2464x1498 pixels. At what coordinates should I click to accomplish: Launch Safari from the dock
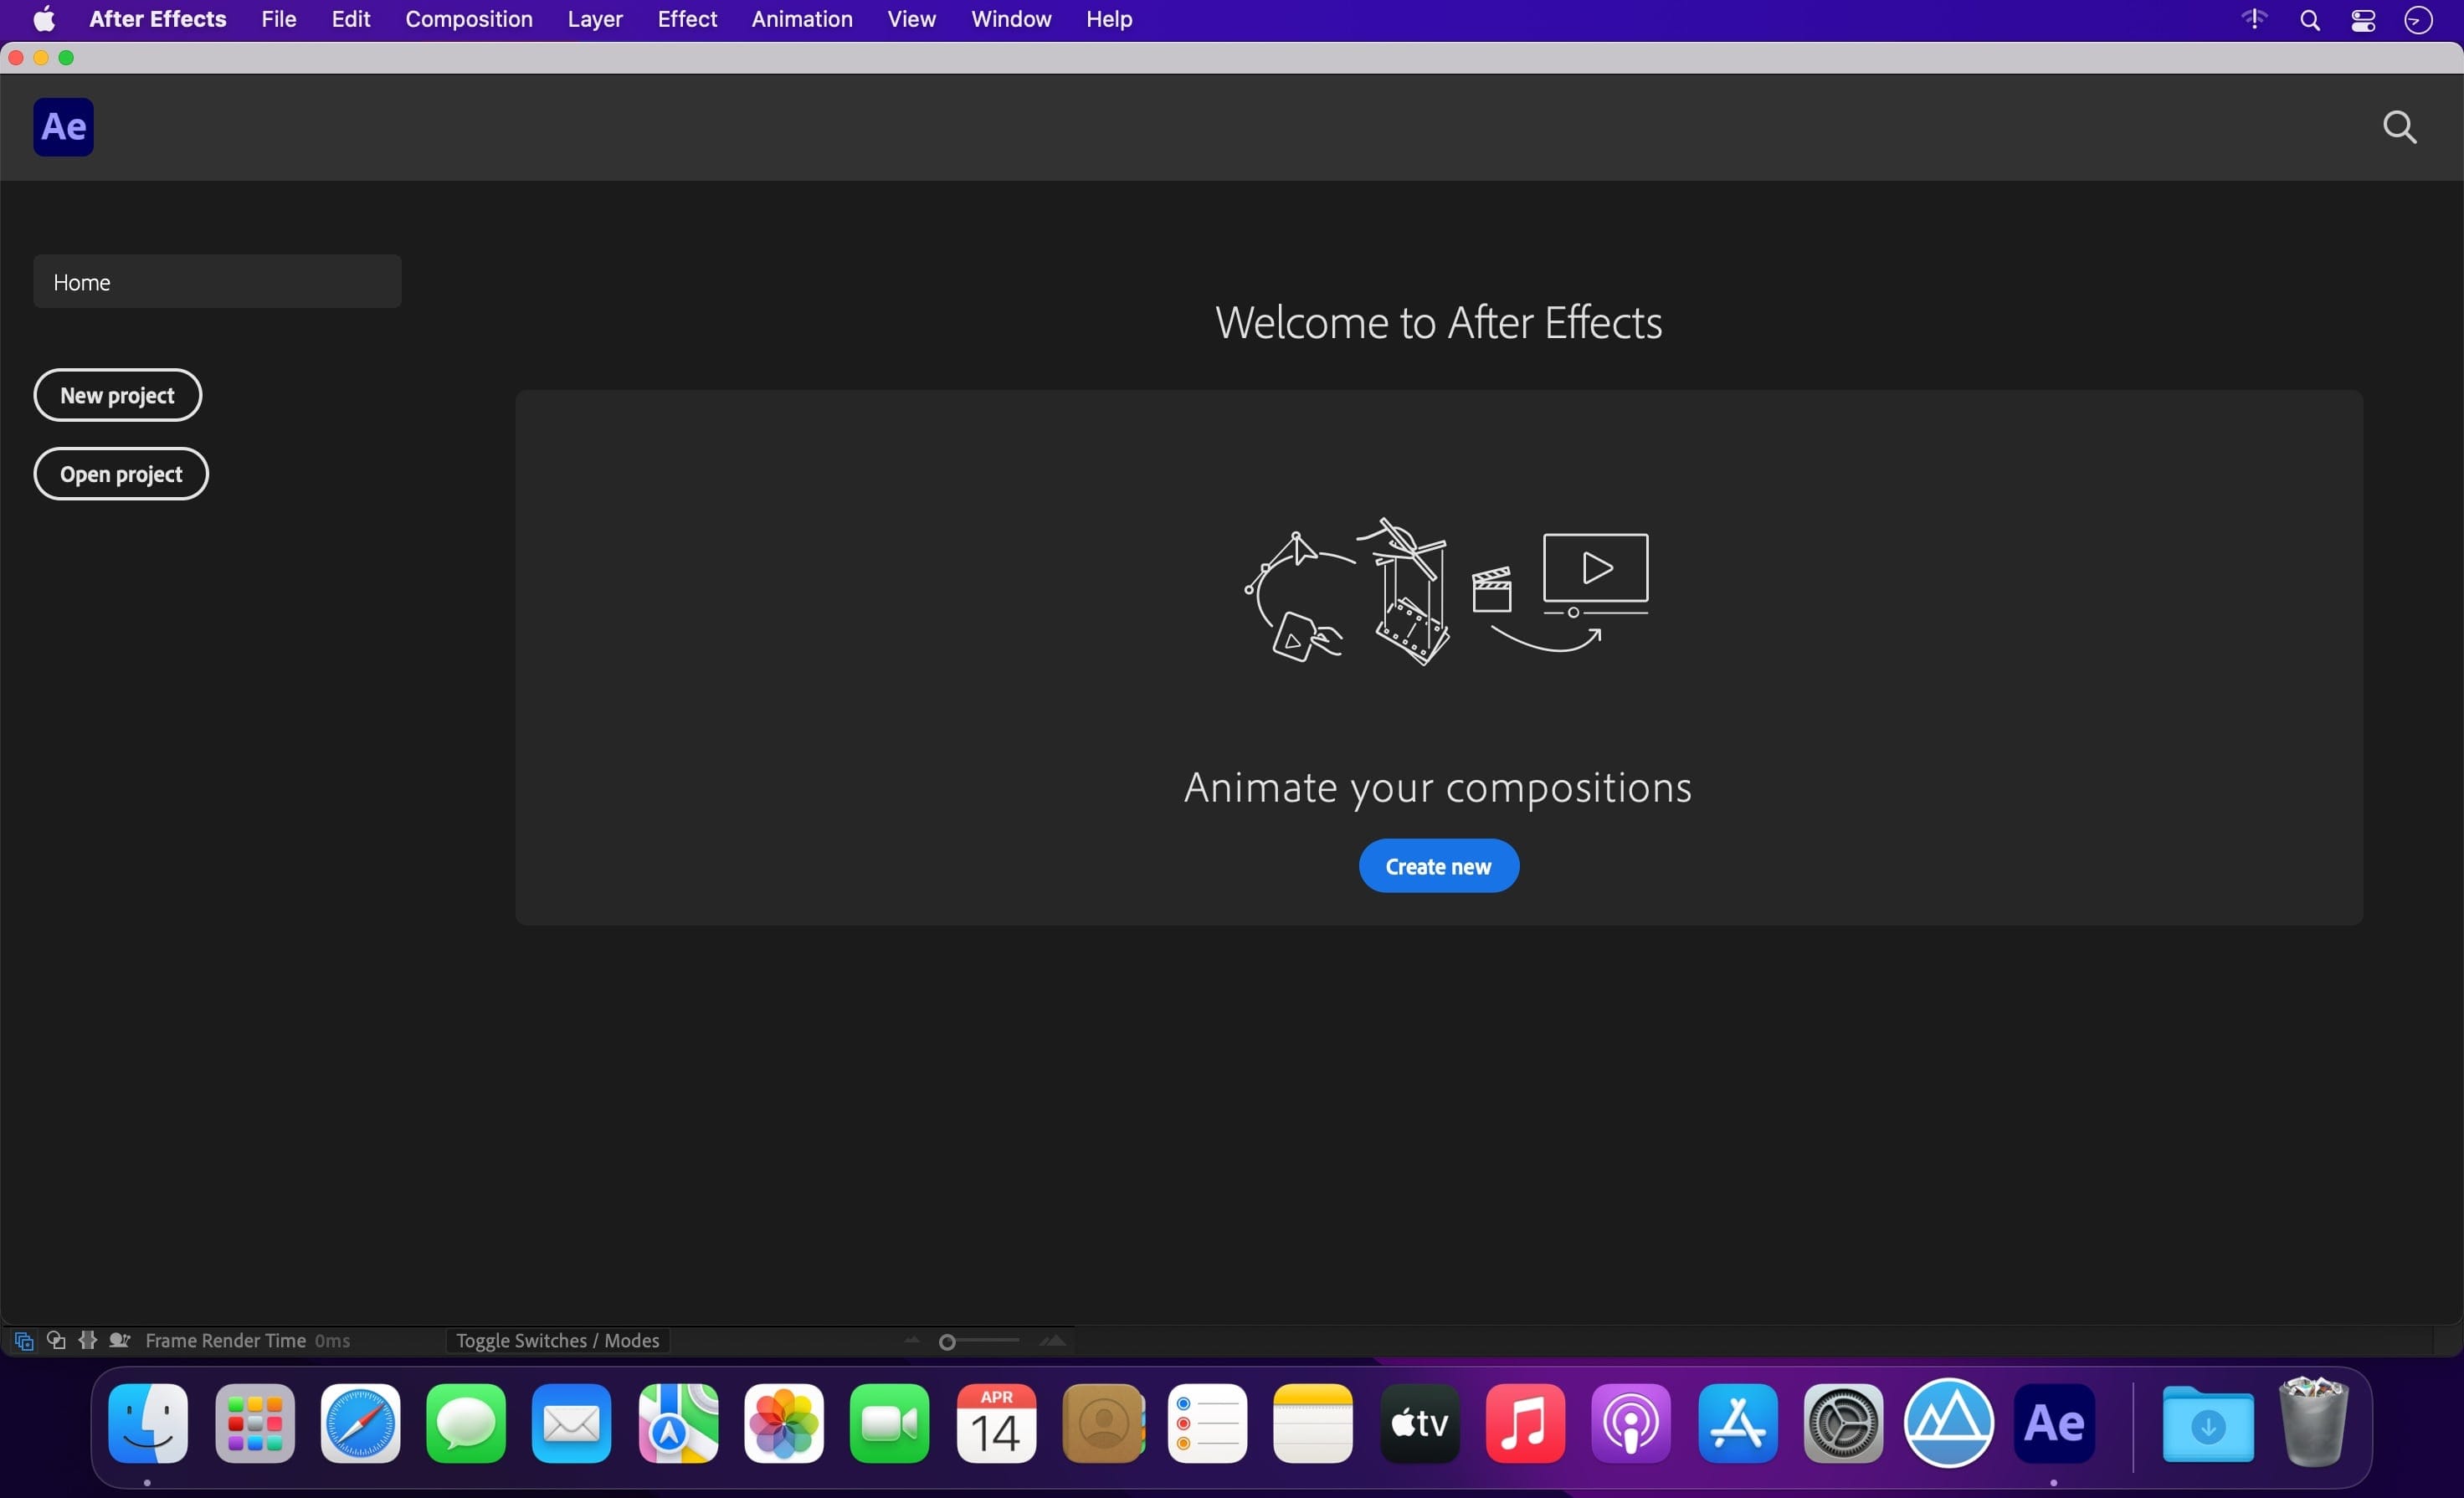pos(359,1423)
